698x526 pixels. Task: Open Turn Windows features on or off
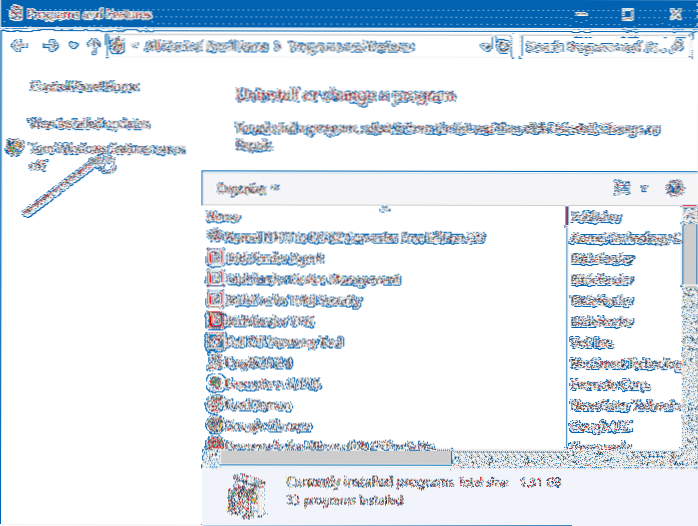coord(106,156)
